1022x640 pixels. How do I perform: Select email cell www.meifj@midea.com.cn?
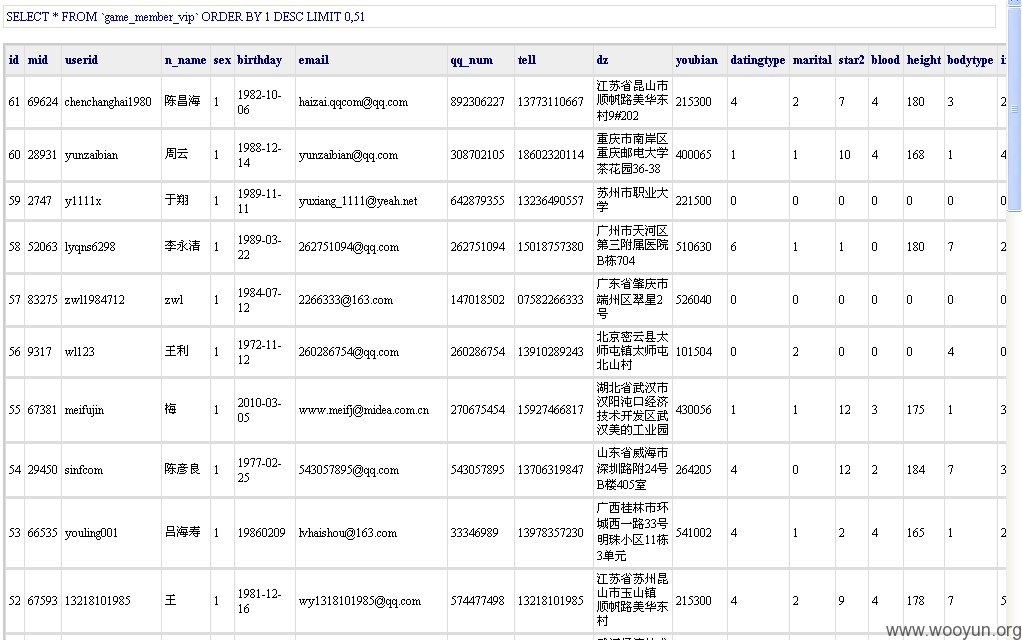(x=364, y=410)
